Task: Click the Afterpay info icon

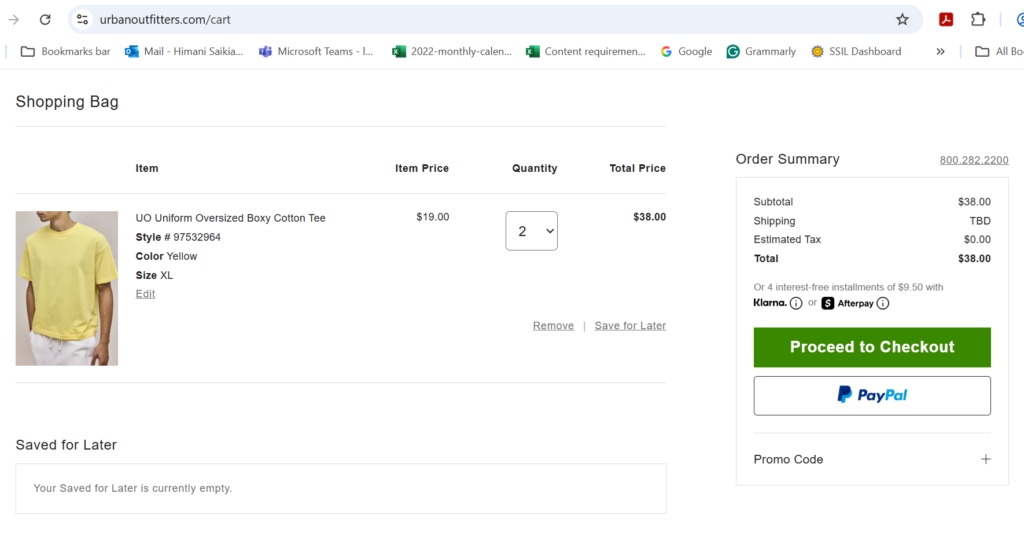Action: pyautogui.click(x=883, y=303)
